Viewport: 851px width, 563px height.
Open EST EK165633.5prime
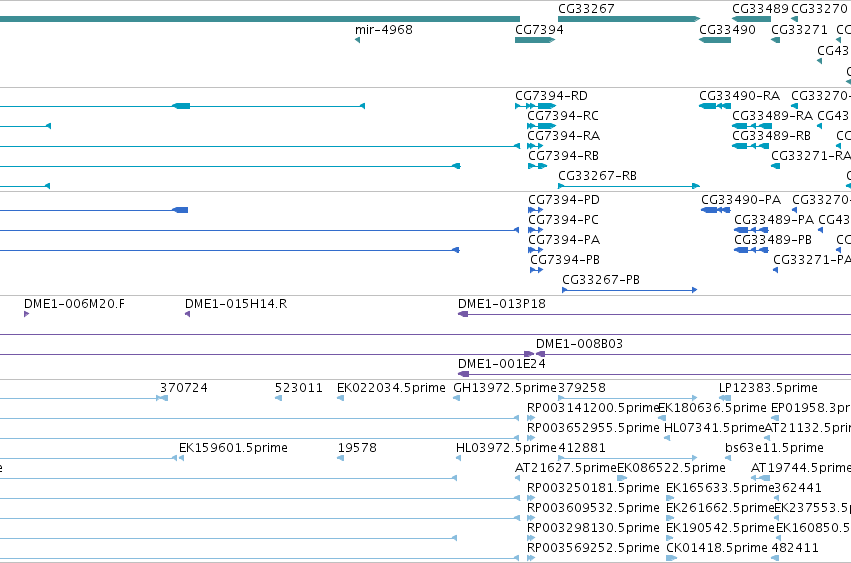[720, 488]
